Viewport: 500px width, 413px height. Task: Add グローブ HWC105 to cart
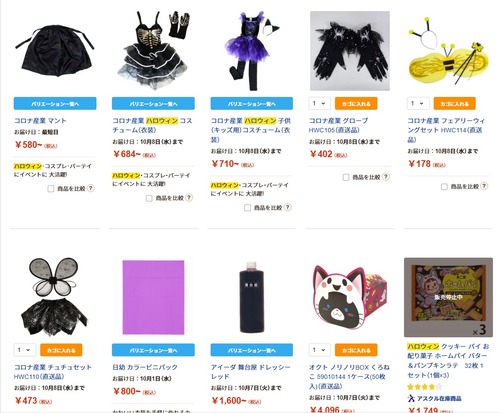pos(356,103)
